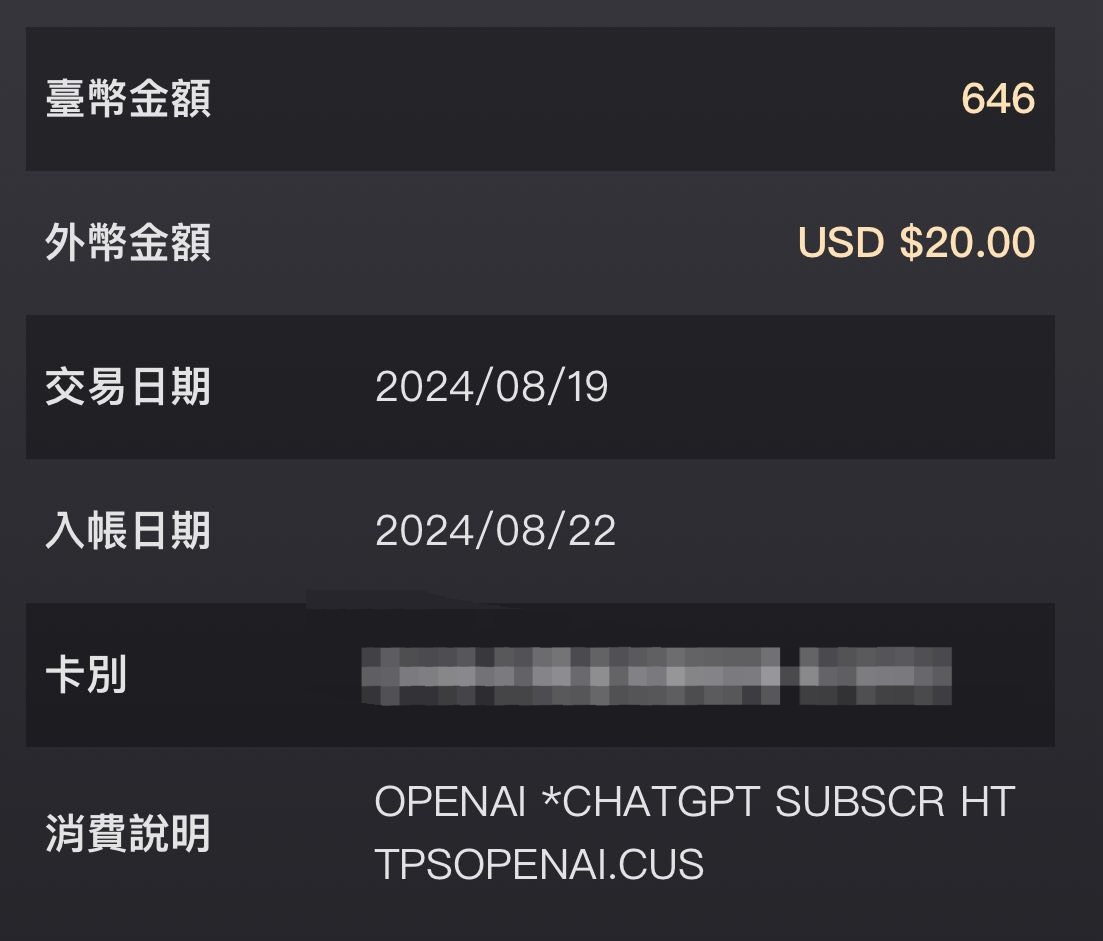
Task: Click the word OPENAI in description
Action: (450, 802)
